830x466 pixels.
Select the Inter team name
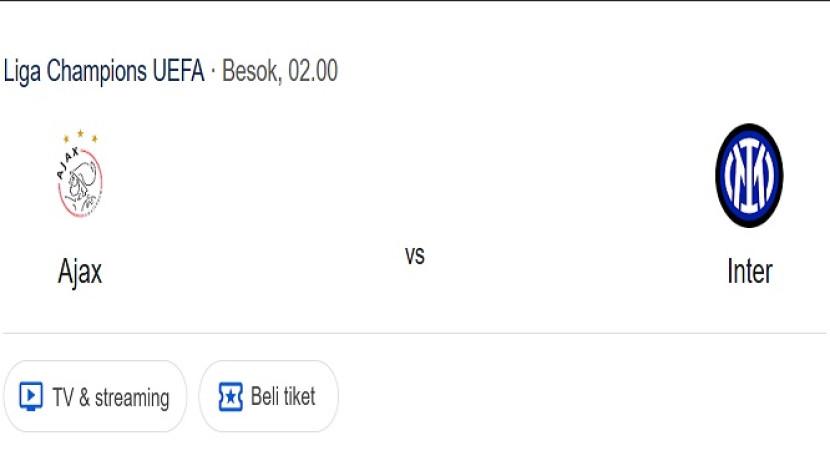point(749,271)
